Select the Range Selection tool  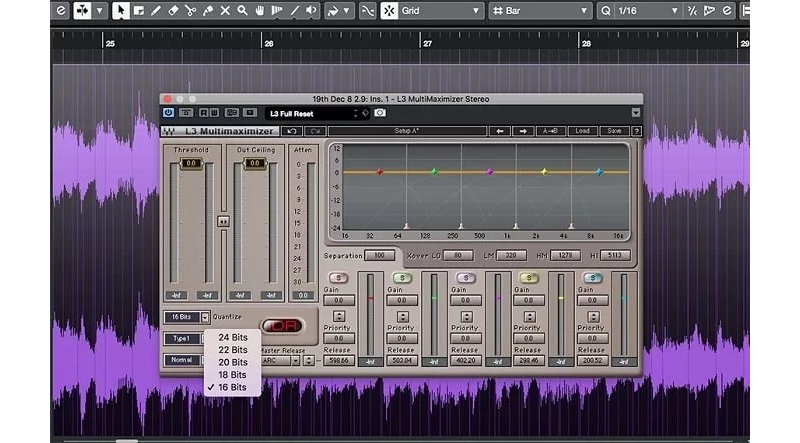coord(138,10)
